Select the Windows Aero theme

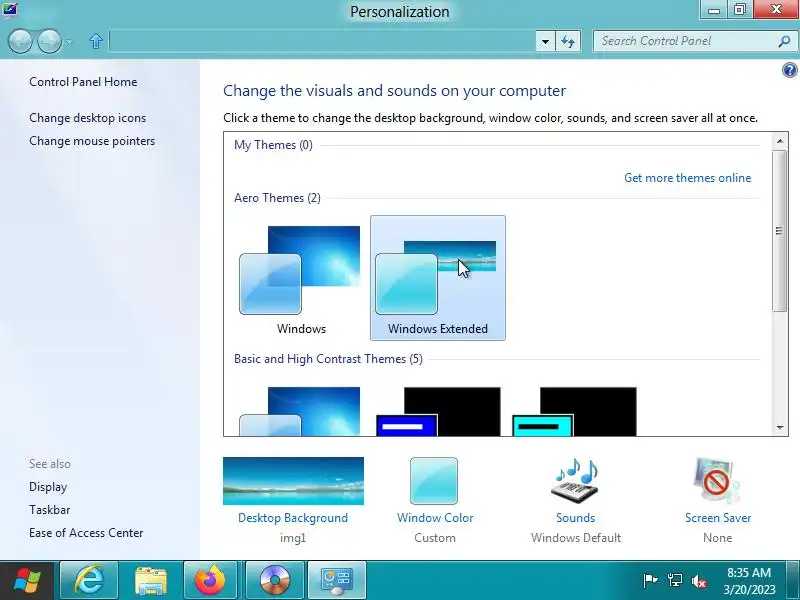[x=301, y=278]
